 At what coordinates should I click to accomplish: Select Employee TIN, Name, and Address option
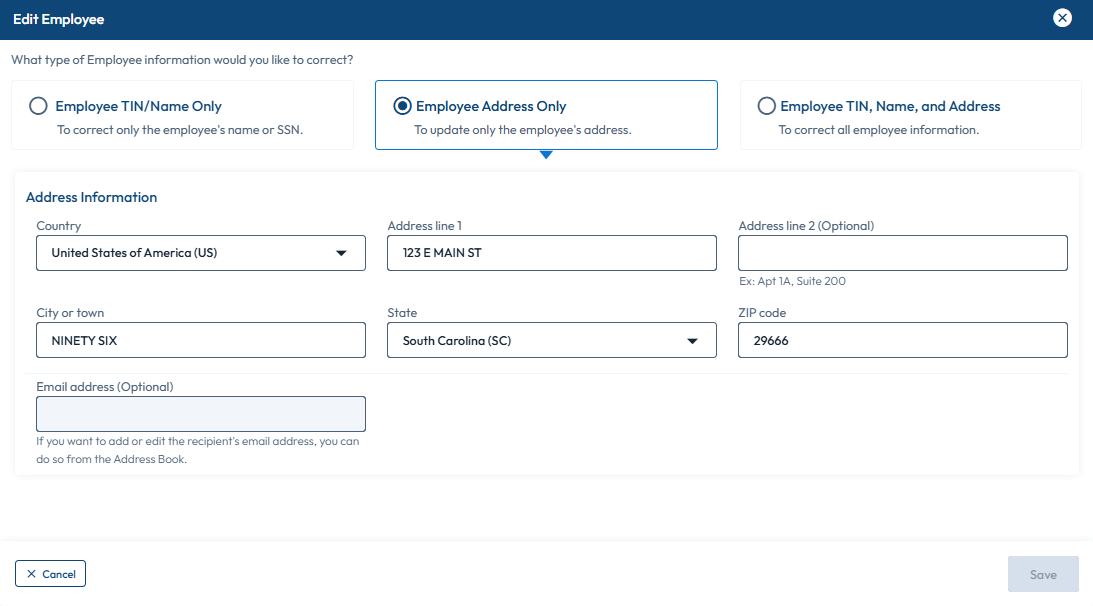(x=766, y=105)
